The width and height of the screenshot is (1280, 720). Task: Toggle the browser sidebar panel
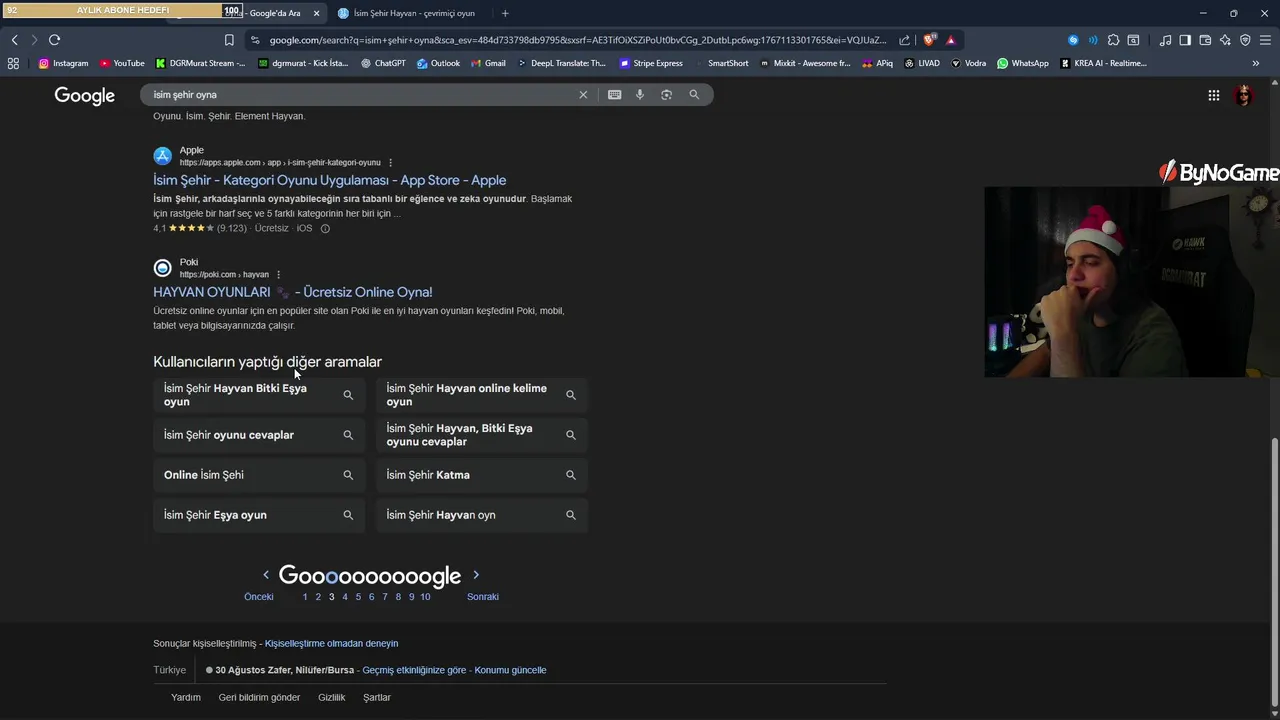[x=1185, y=40]
